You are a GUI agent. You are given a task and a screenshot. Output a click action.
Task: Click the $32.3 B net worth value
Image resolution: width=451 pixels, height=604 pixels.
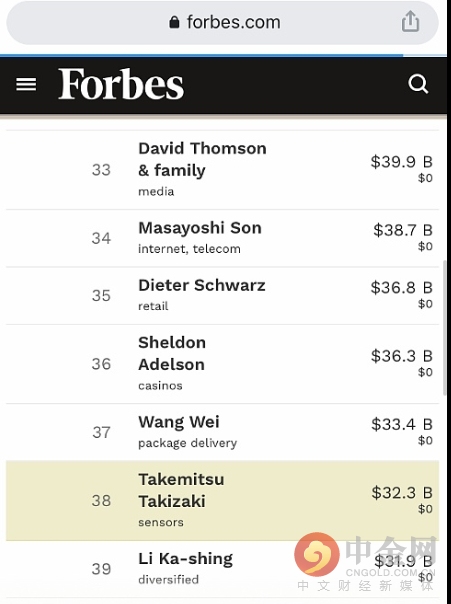(x=402, y=493)
